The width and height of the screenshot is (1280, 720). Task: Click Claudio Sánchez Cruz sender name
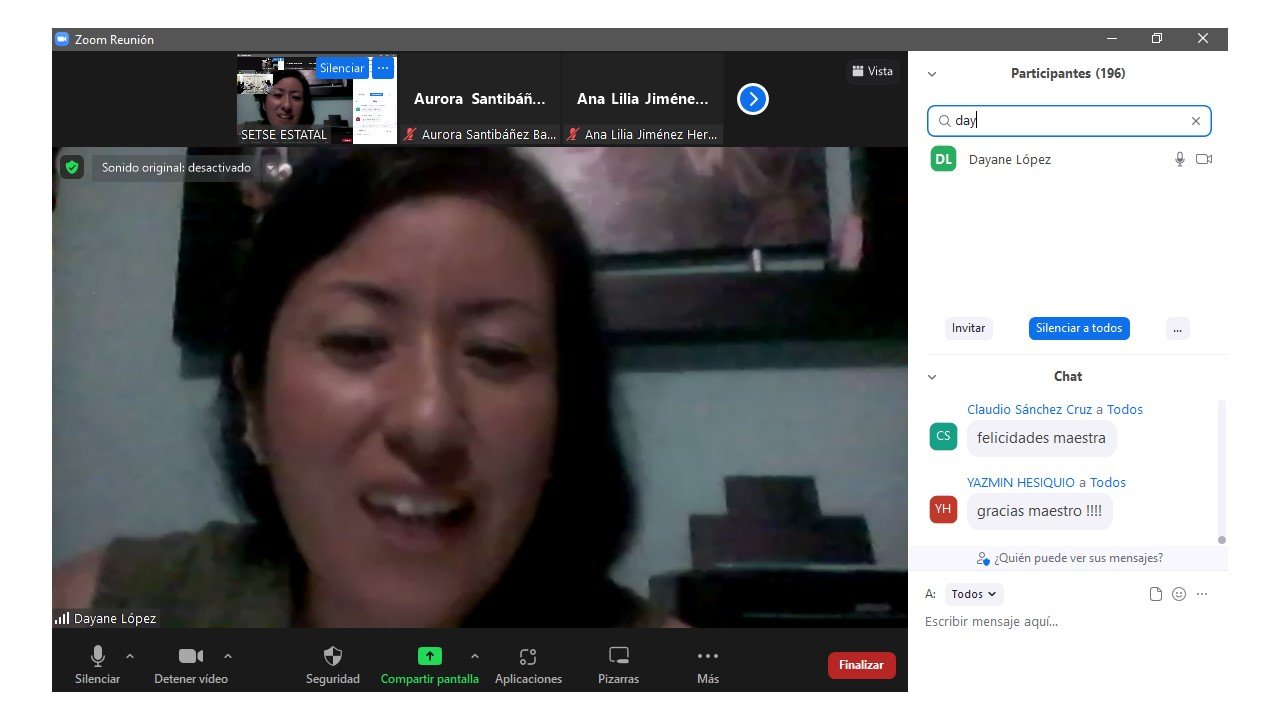click(1030, 409)
